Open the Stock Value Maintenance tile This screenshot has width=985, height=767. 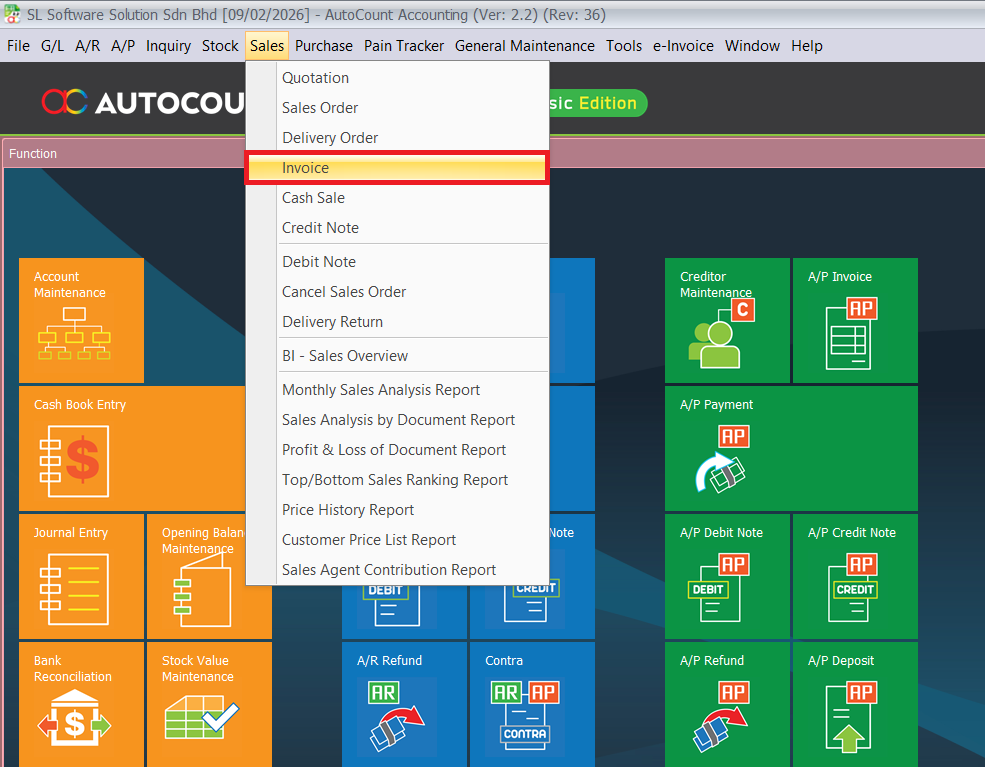208,704
